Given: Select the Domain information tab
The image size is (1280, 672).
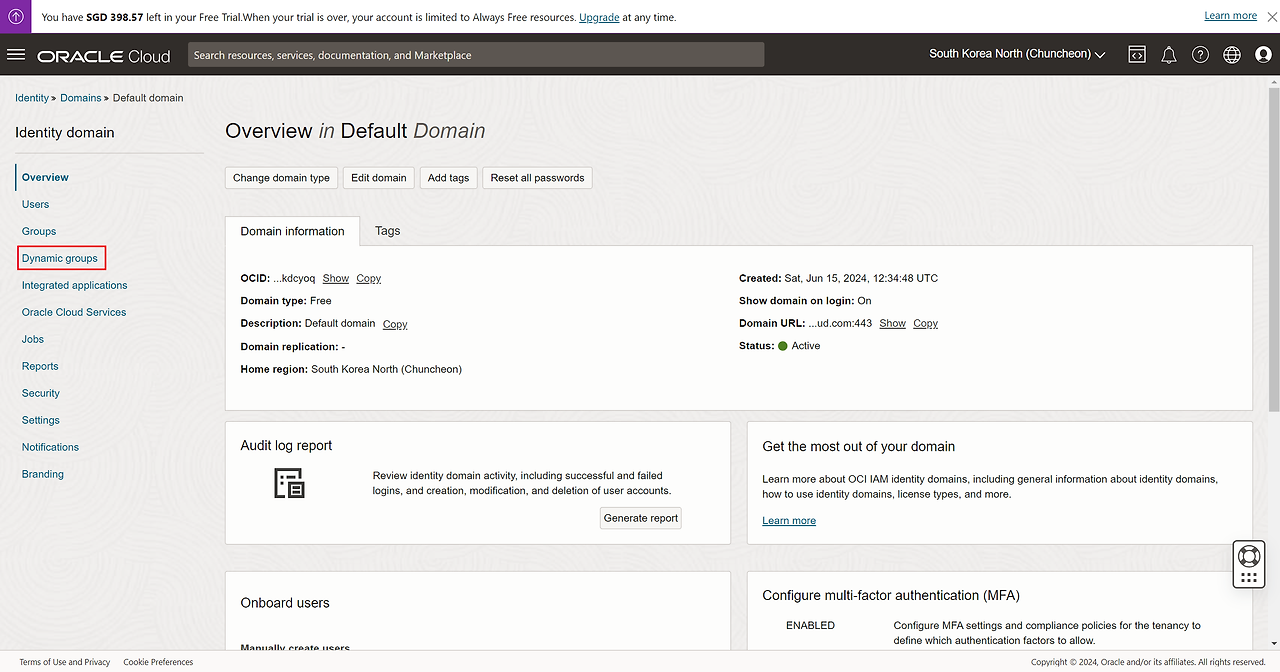Looking at the screenshot, I should 292,231.
